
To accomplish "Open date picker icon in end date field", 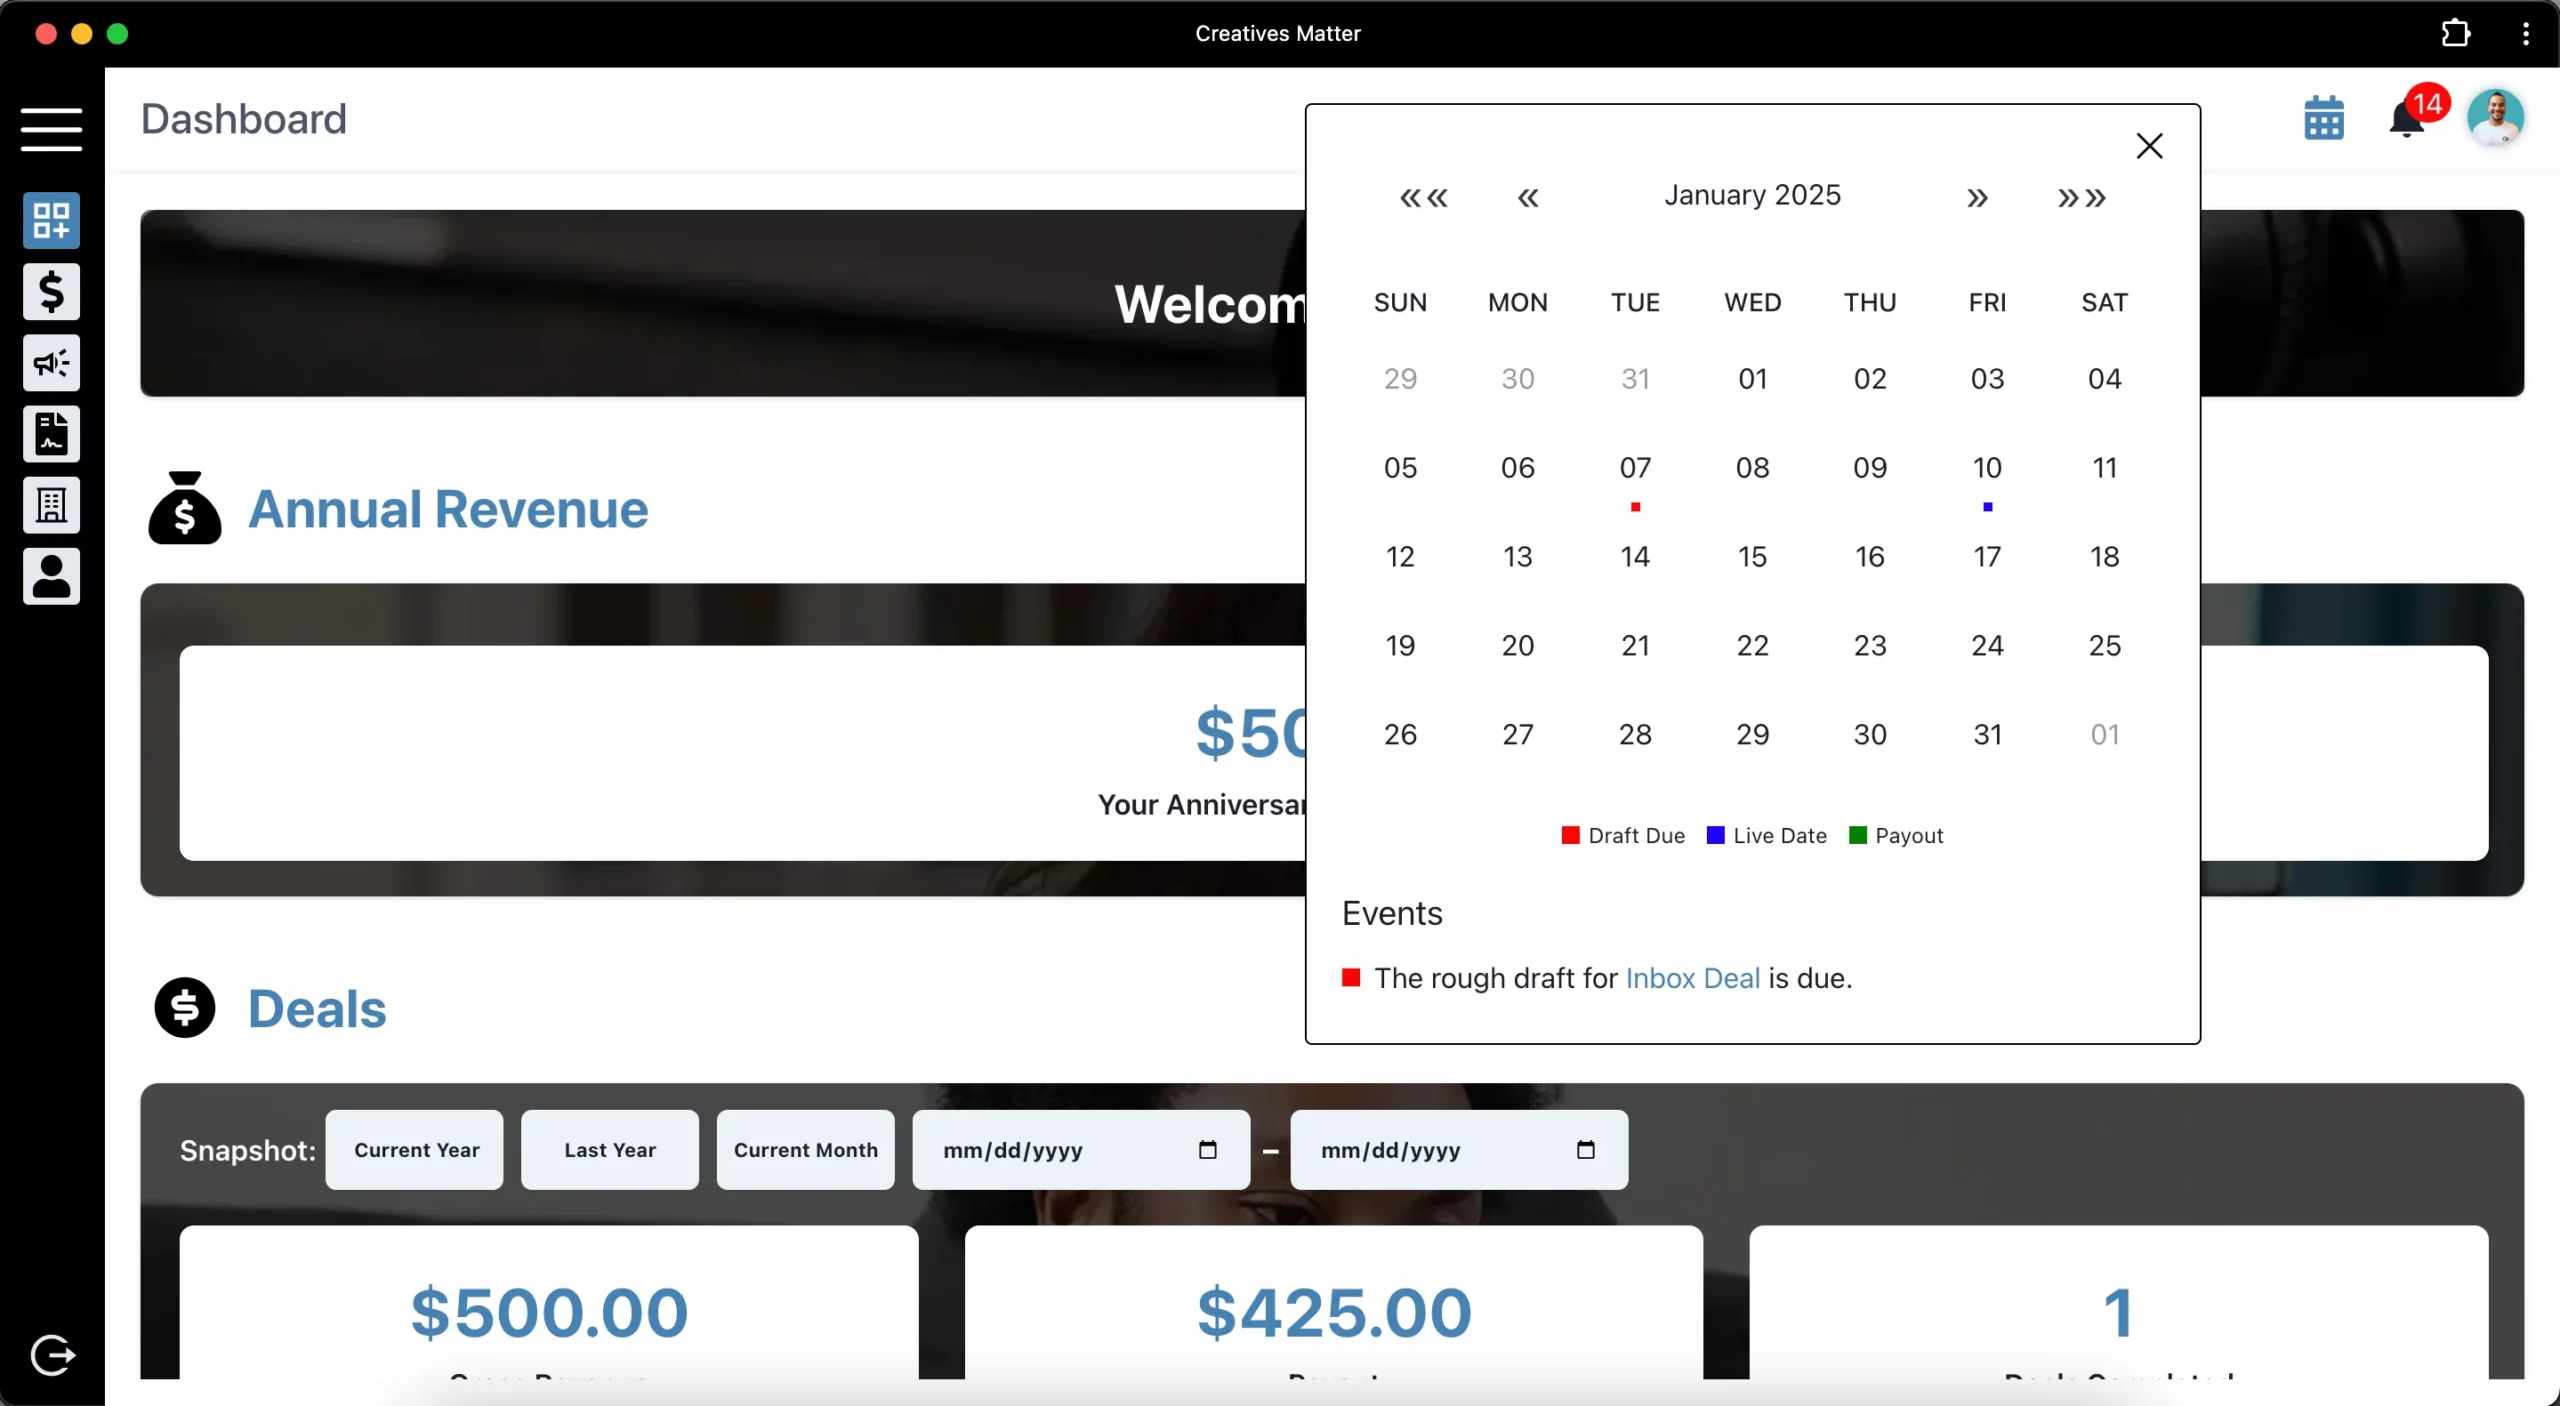I will point(1586,1149).
